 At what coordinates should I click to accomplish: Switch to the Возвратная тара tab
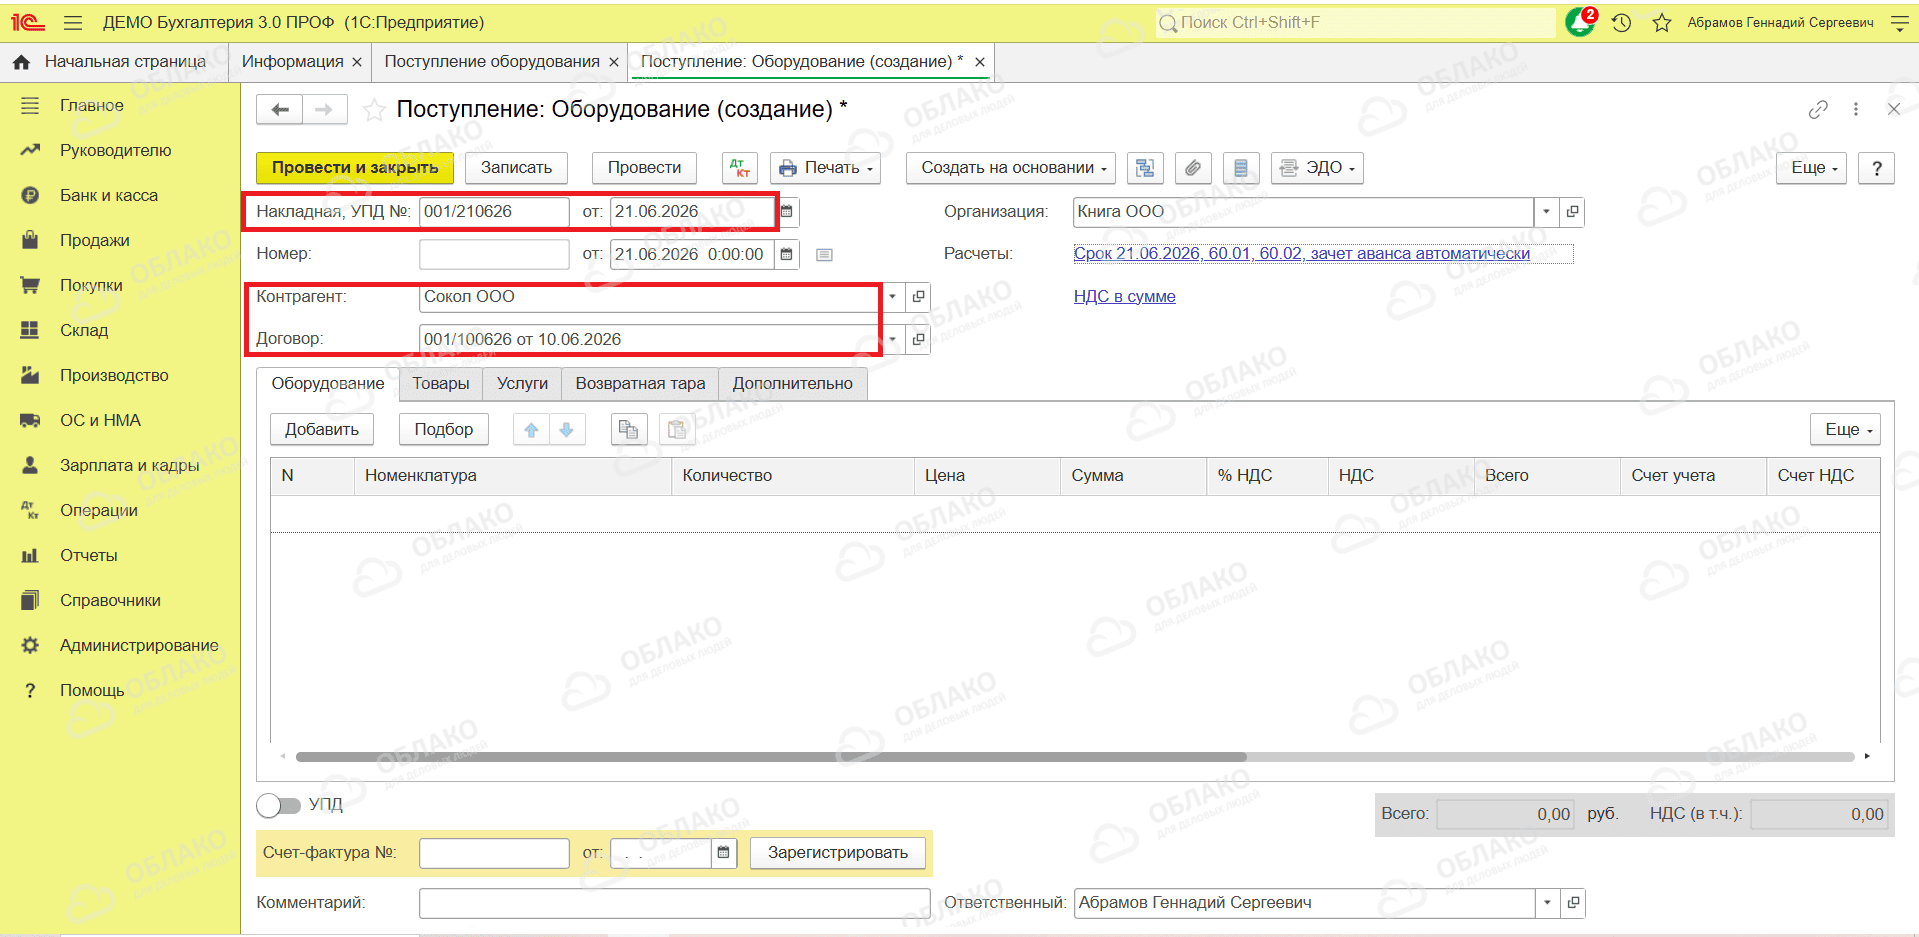tap(640, 384)
